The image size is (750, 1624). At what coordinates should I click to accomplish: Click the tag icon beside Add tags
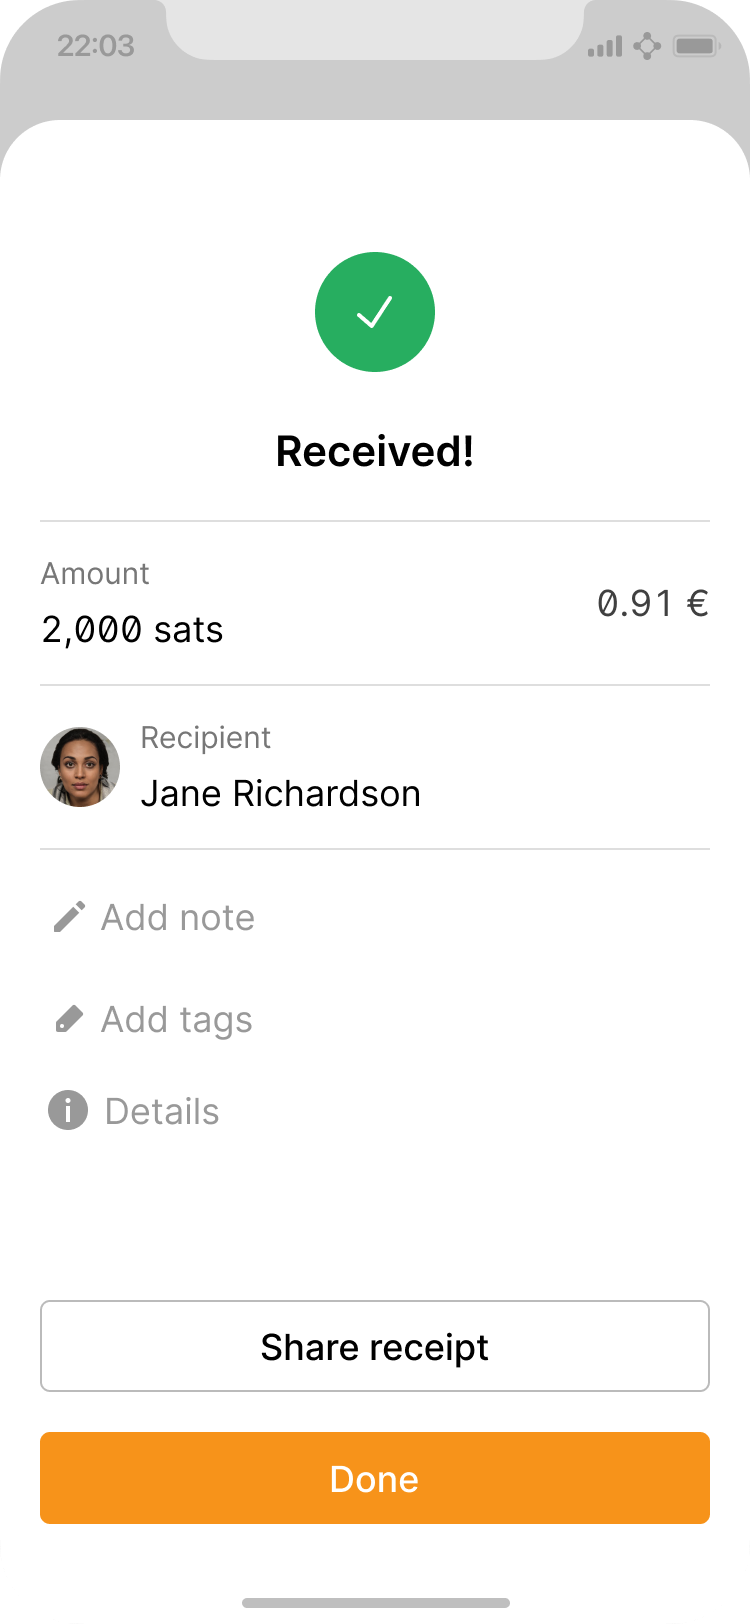click(68, 1019)
